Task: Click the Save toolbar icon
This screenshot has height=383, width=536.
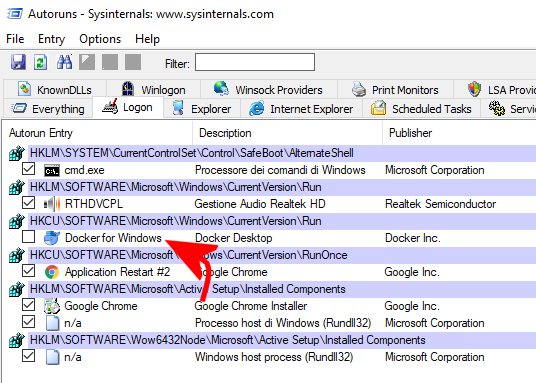Action: coord(18,62)
